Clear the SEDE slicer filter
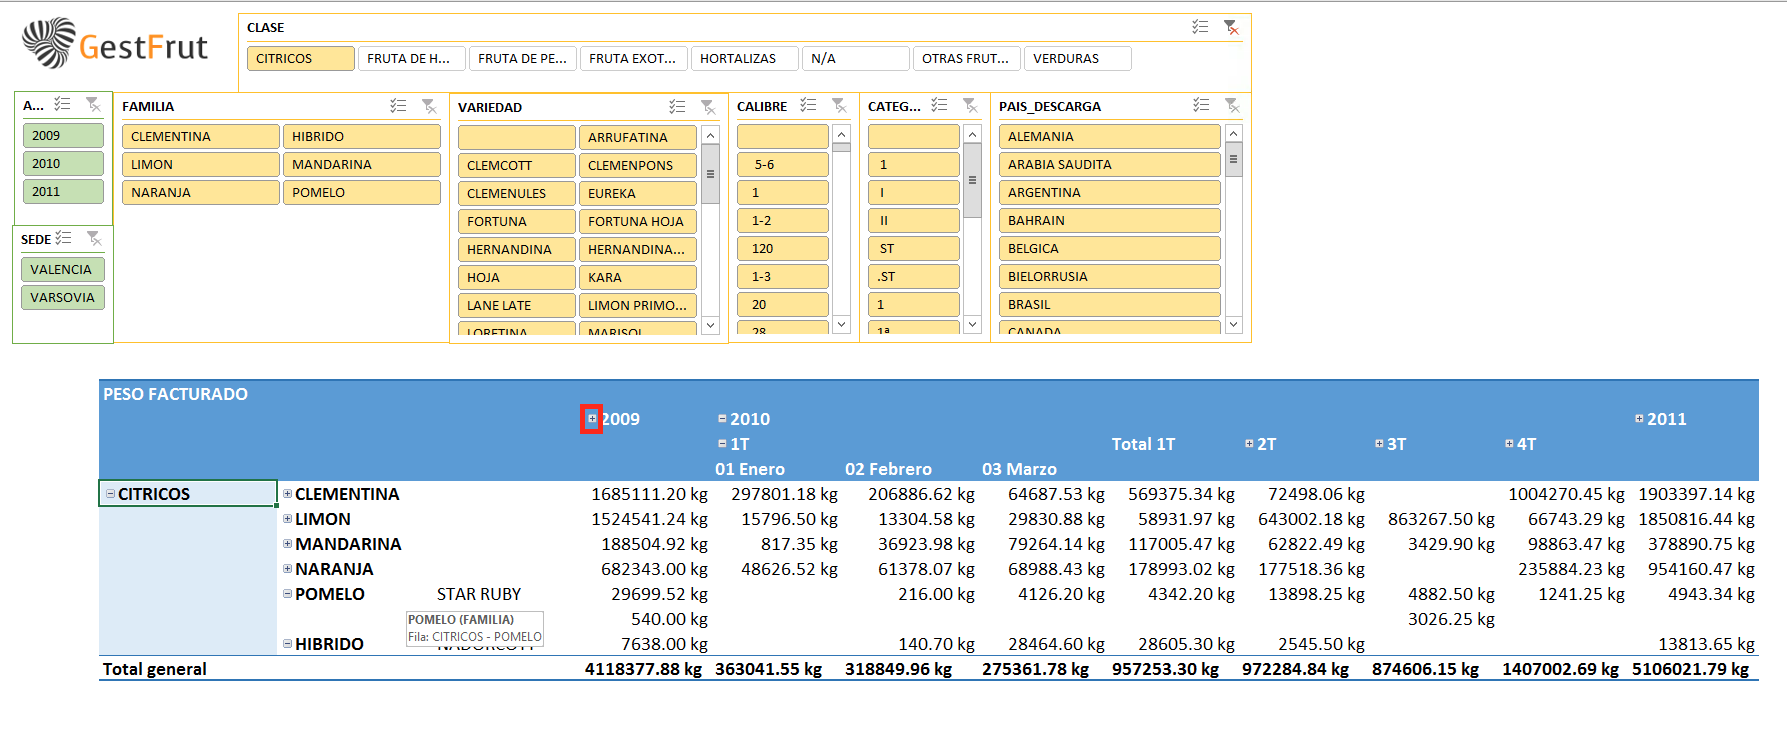Screen dimensions: 1787x736 click(x=94, y=239)
